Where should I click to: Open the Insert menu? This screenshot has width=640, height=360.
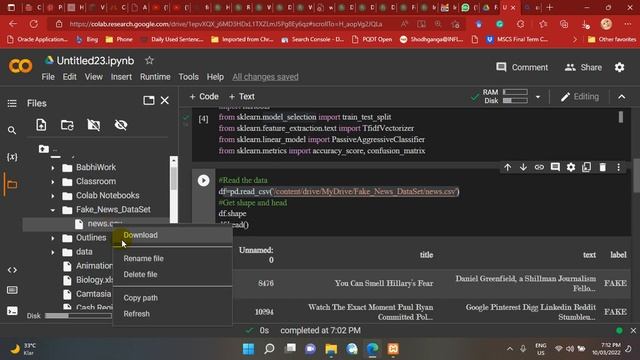click(x=121, y=77)
